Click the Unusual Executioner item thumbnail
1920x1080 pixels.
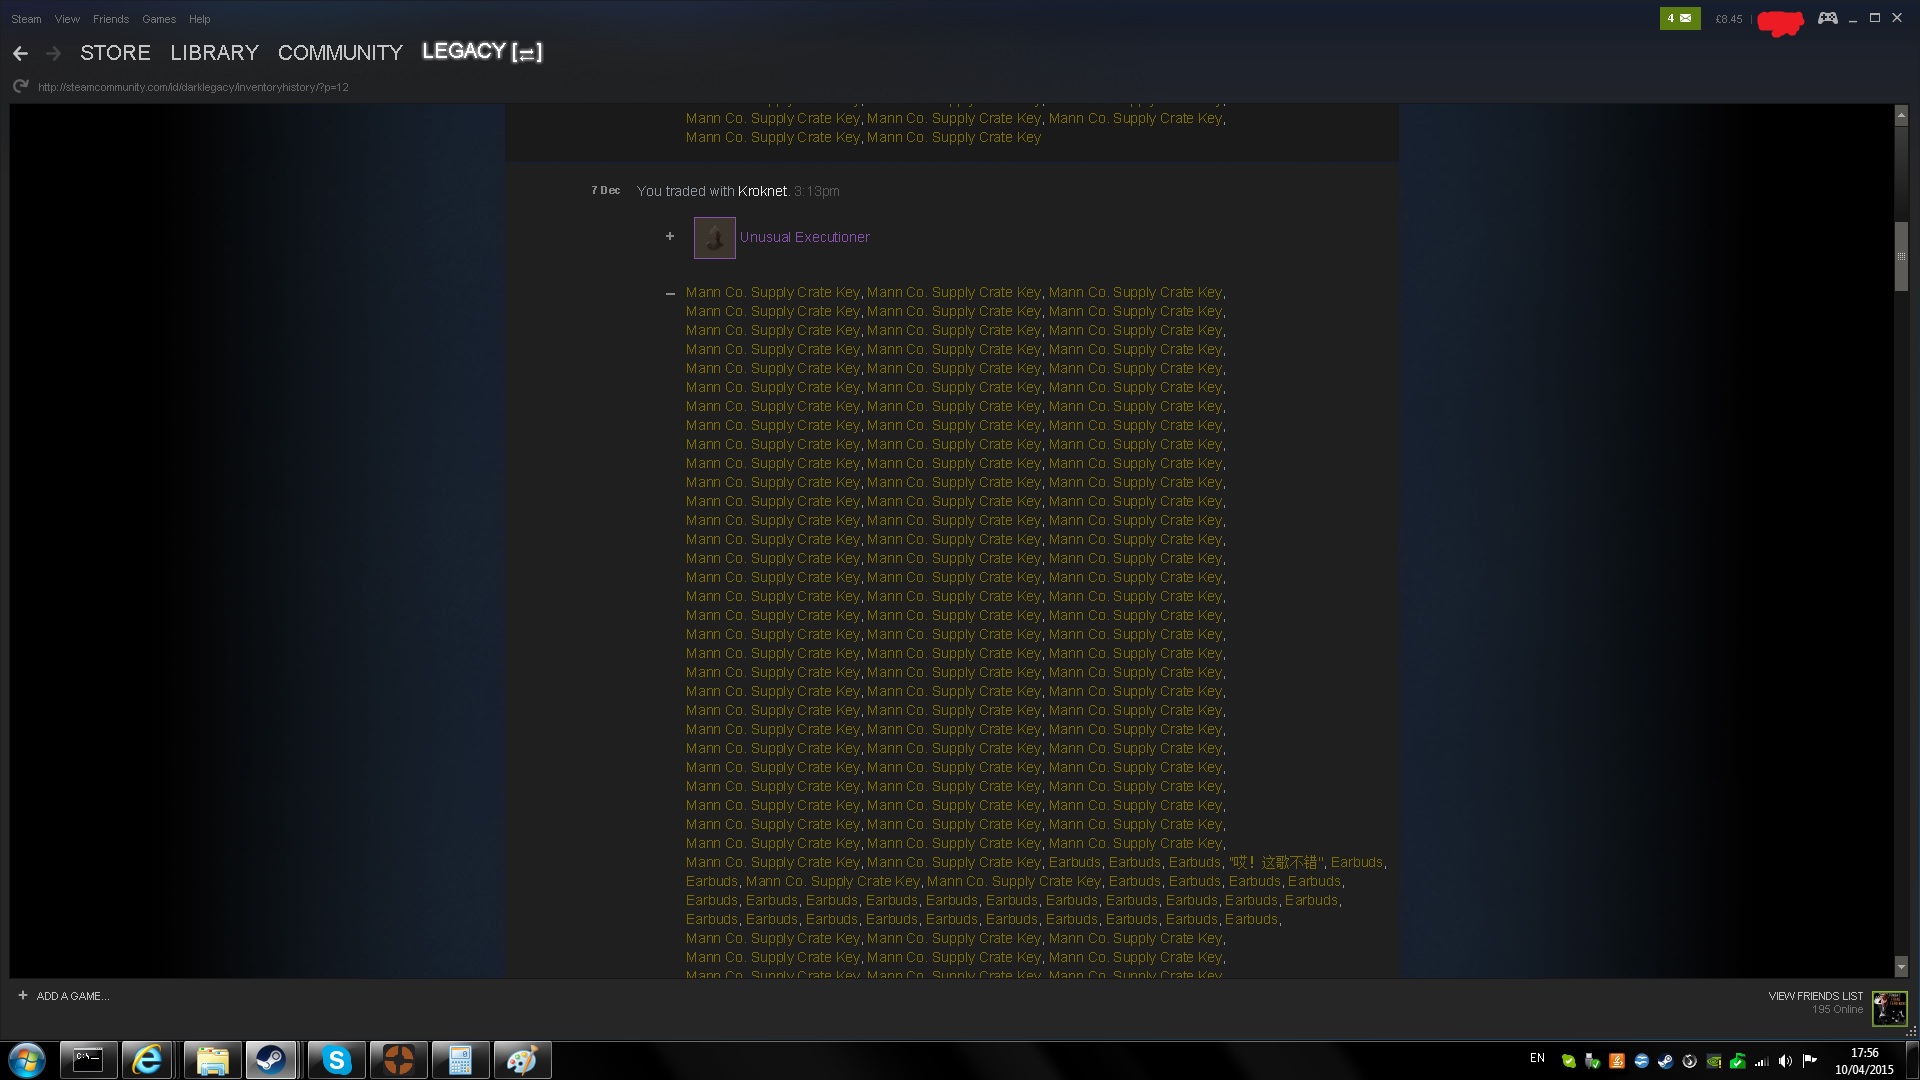tap(714, 238)
